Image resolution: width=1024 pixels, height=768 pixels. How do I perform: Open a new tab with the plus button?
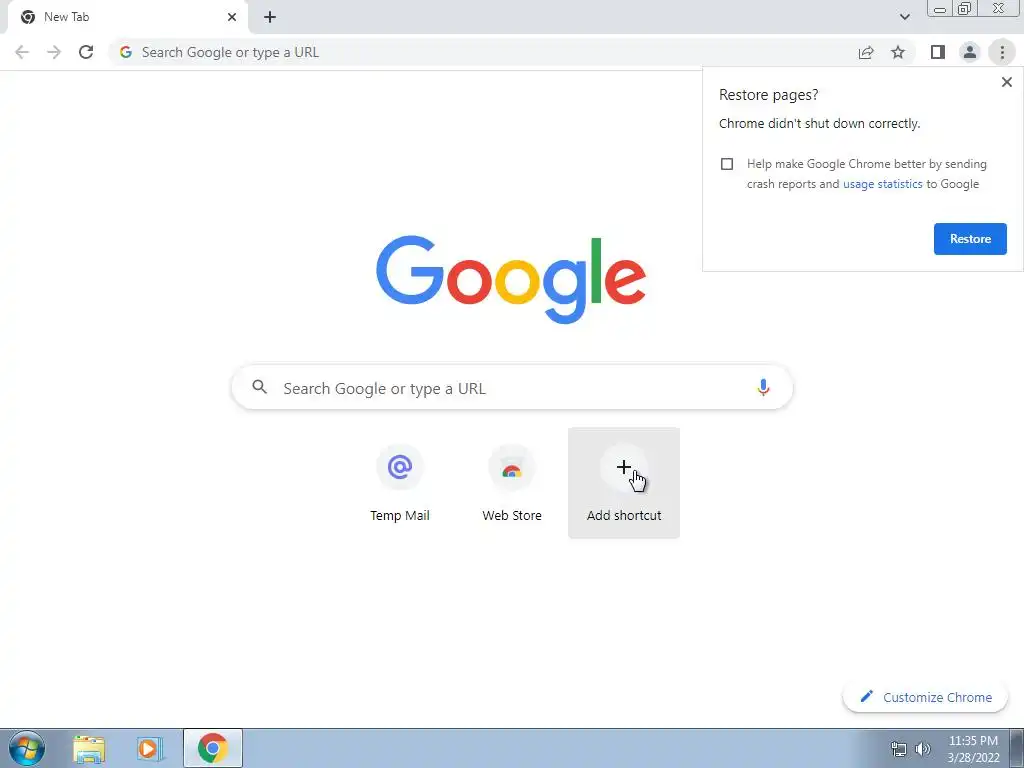coord(270,17)
